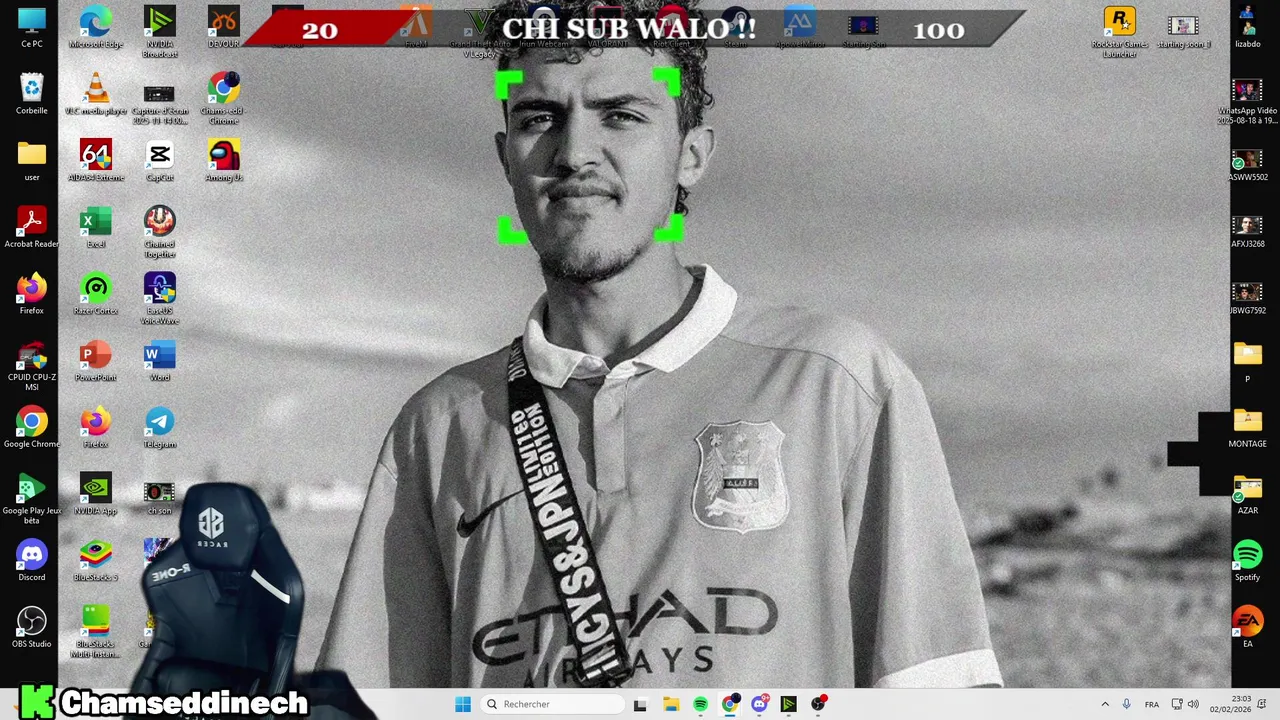Launch the Telegram desktop shortcut

(160, 427)
